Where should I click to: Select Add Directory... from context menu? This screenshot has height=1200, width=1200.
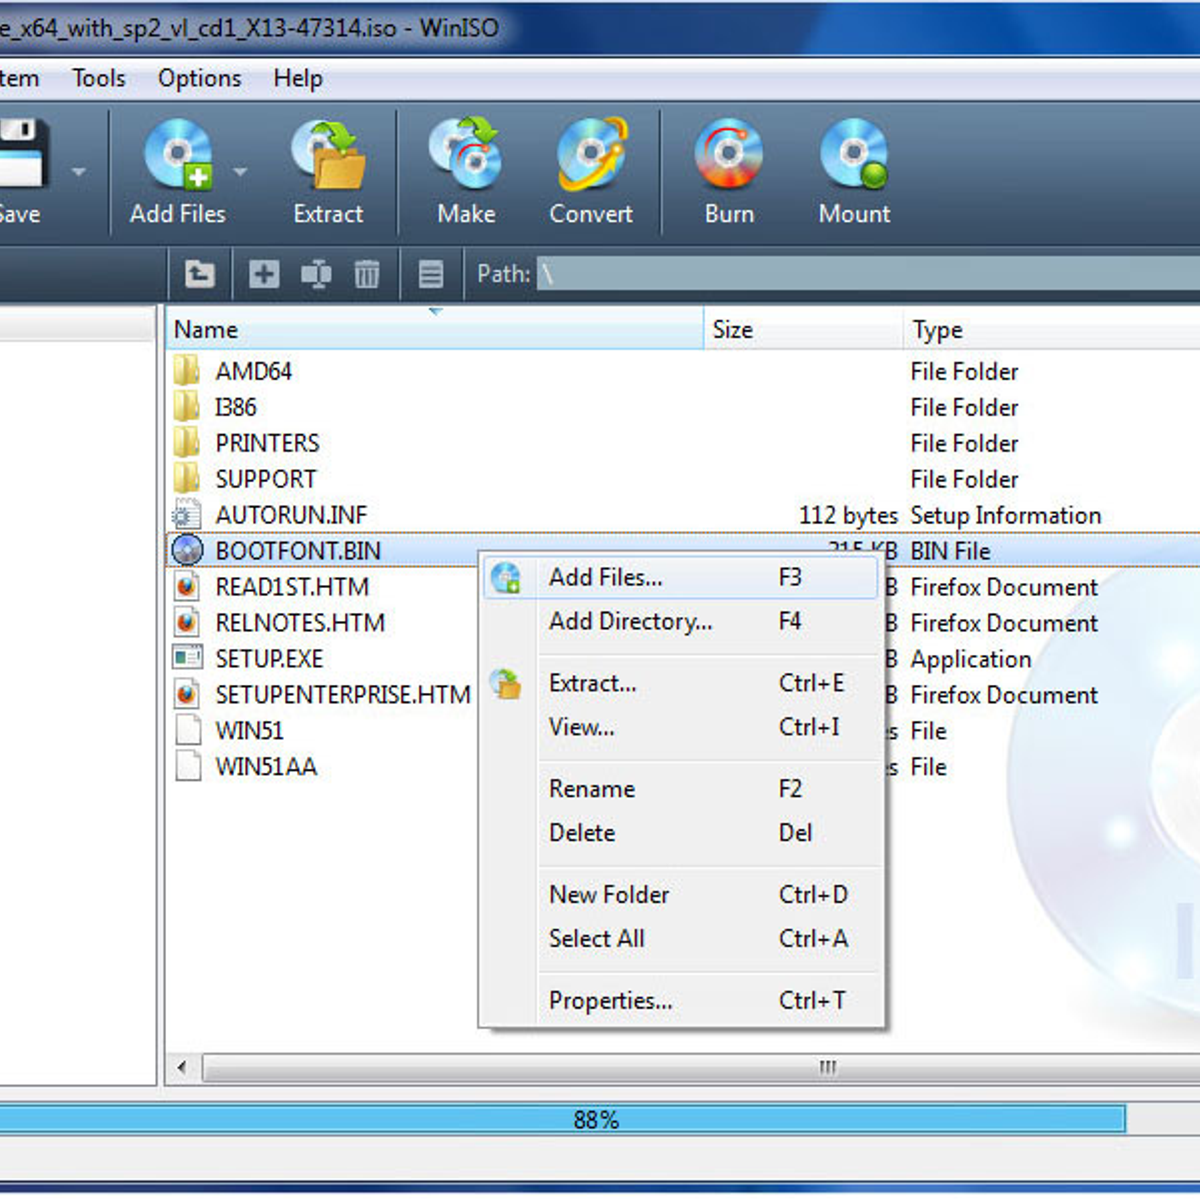(x=630, y=621)
